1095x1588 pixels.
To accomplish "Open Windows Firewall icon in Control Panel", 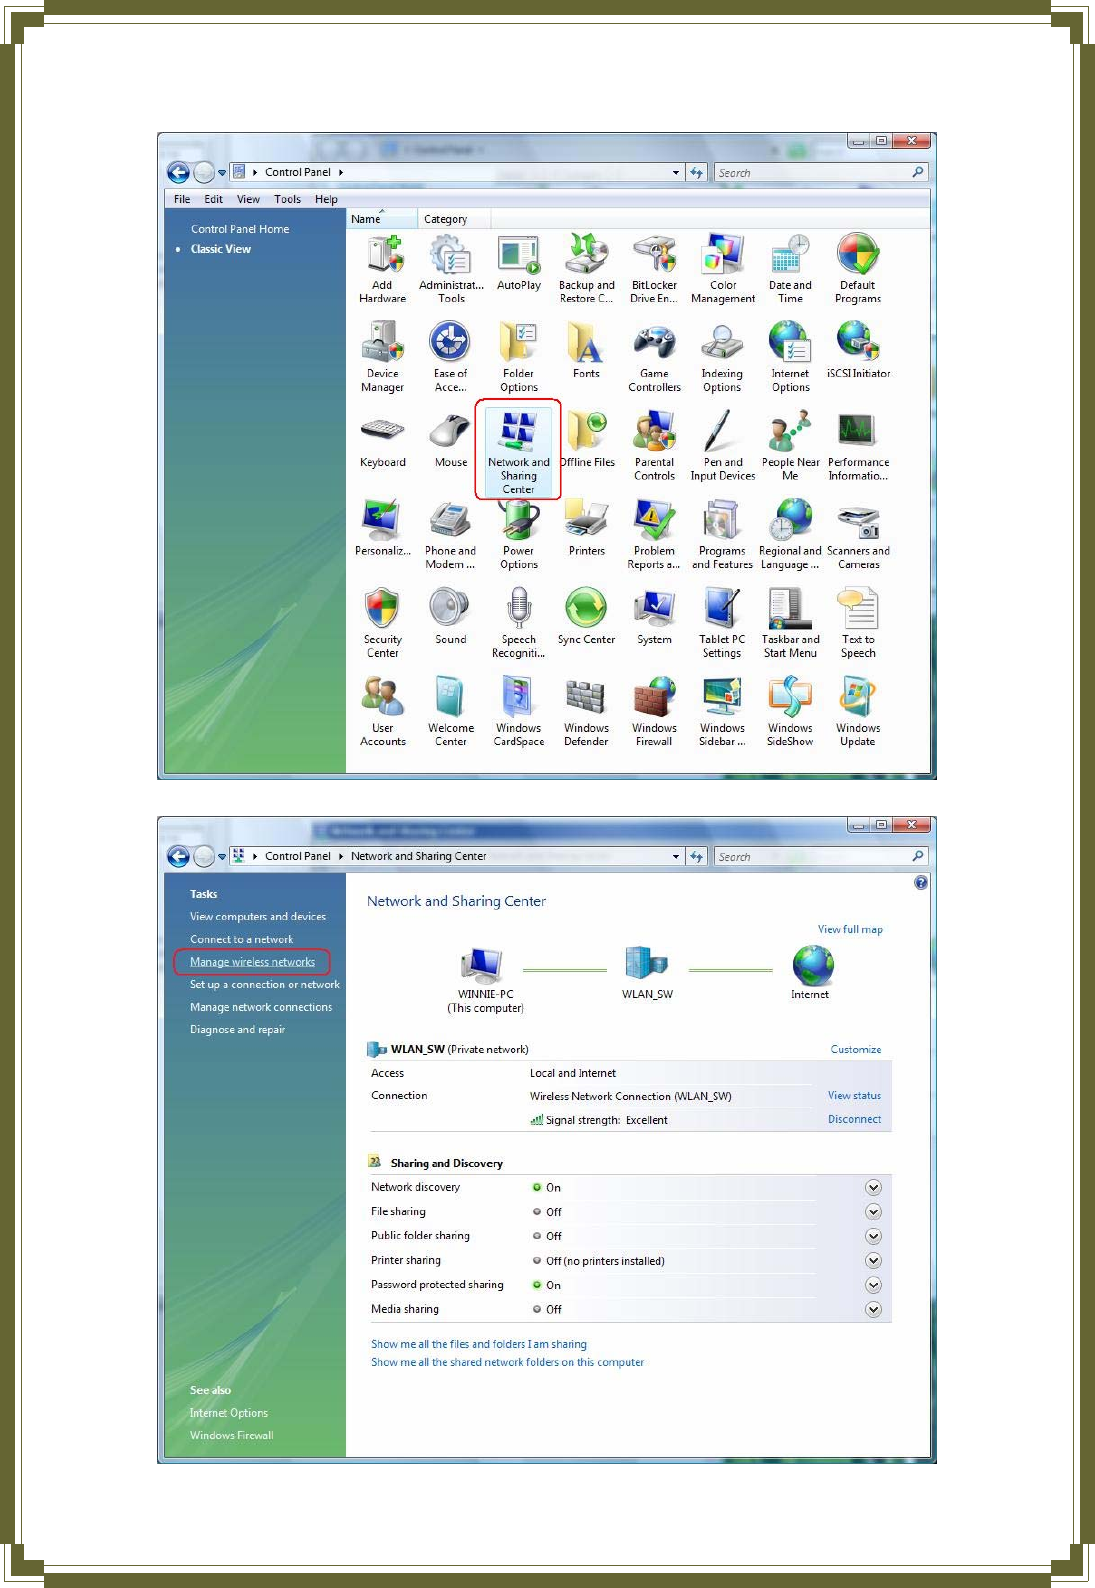I will tap(654, 712).
